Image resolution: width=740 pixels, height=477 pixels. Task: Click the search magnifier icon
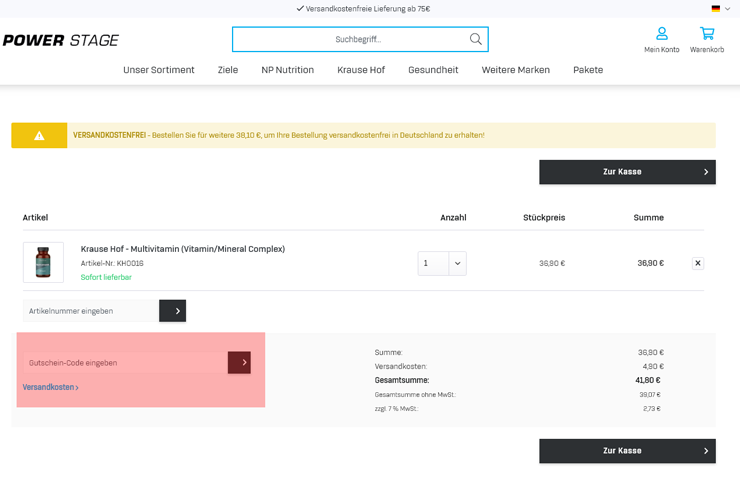[x=476, y=39]
